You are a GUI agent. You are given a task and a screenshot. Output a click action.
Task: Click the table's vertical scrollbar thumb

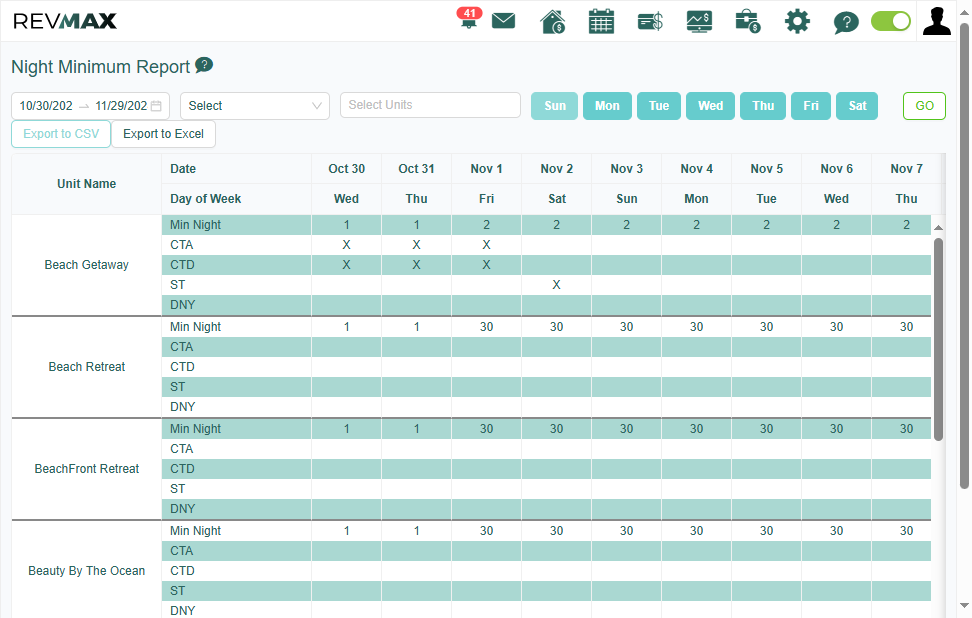939,339
